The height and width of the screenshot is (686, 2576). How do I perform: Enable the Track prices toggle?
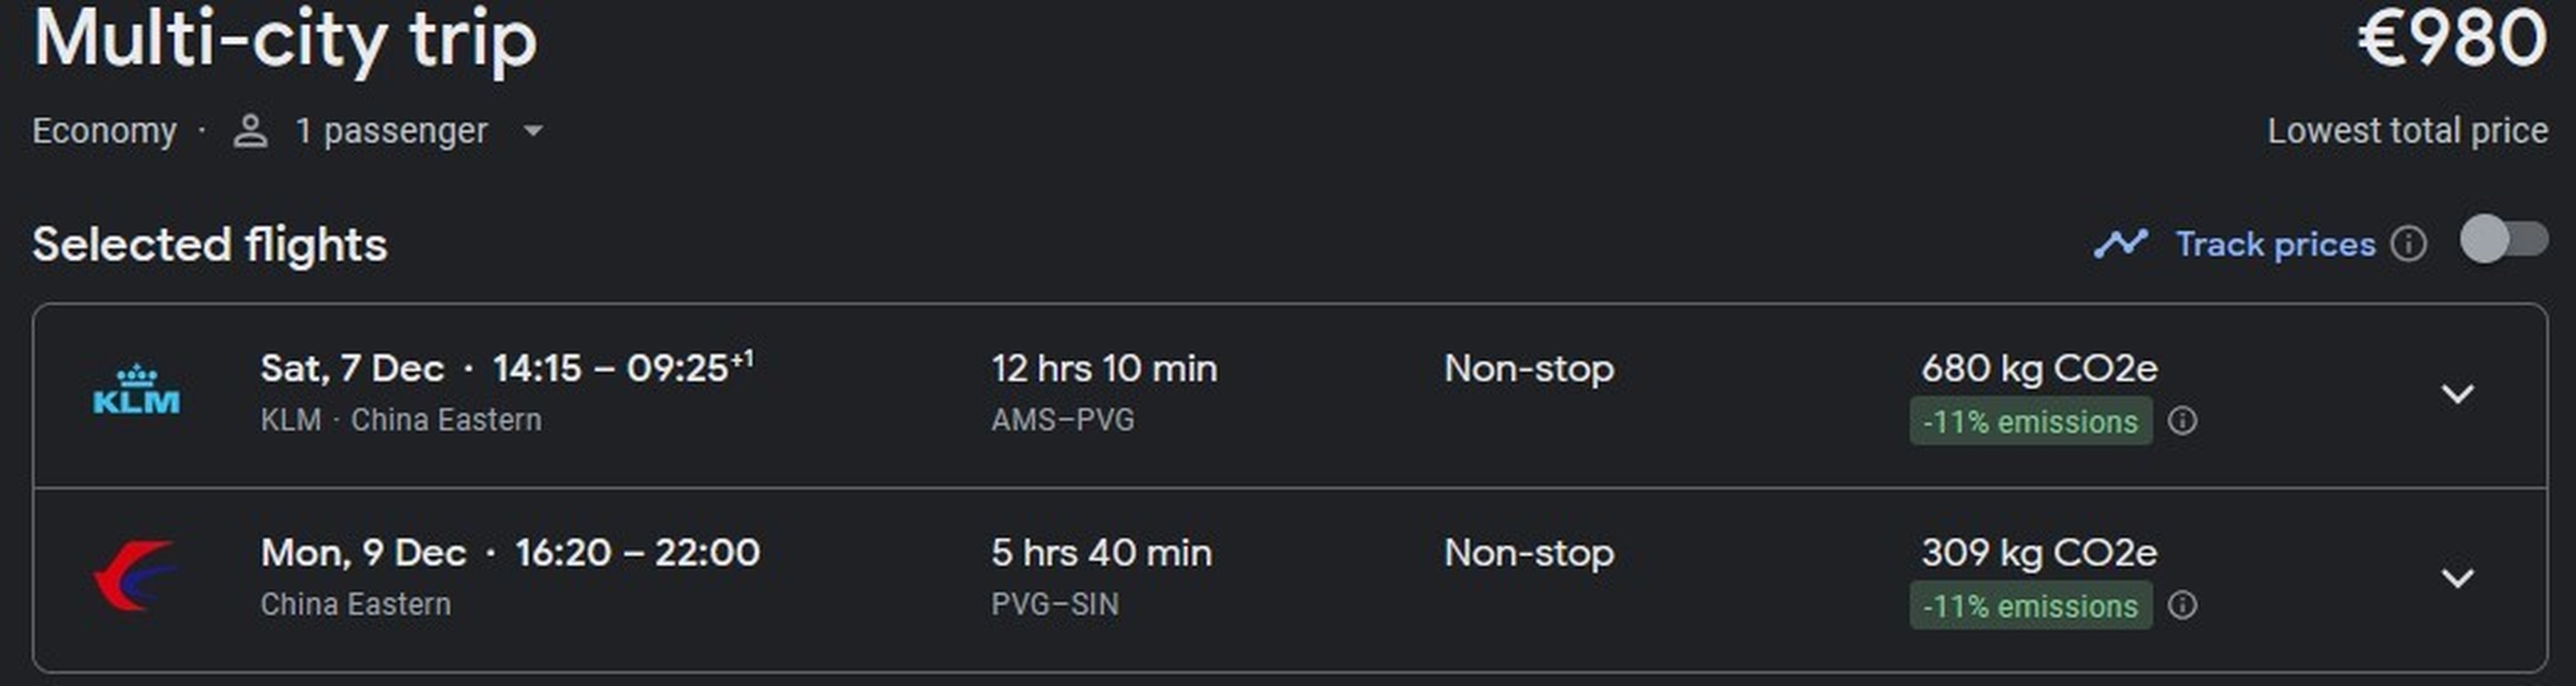(x=2504, y=241)
